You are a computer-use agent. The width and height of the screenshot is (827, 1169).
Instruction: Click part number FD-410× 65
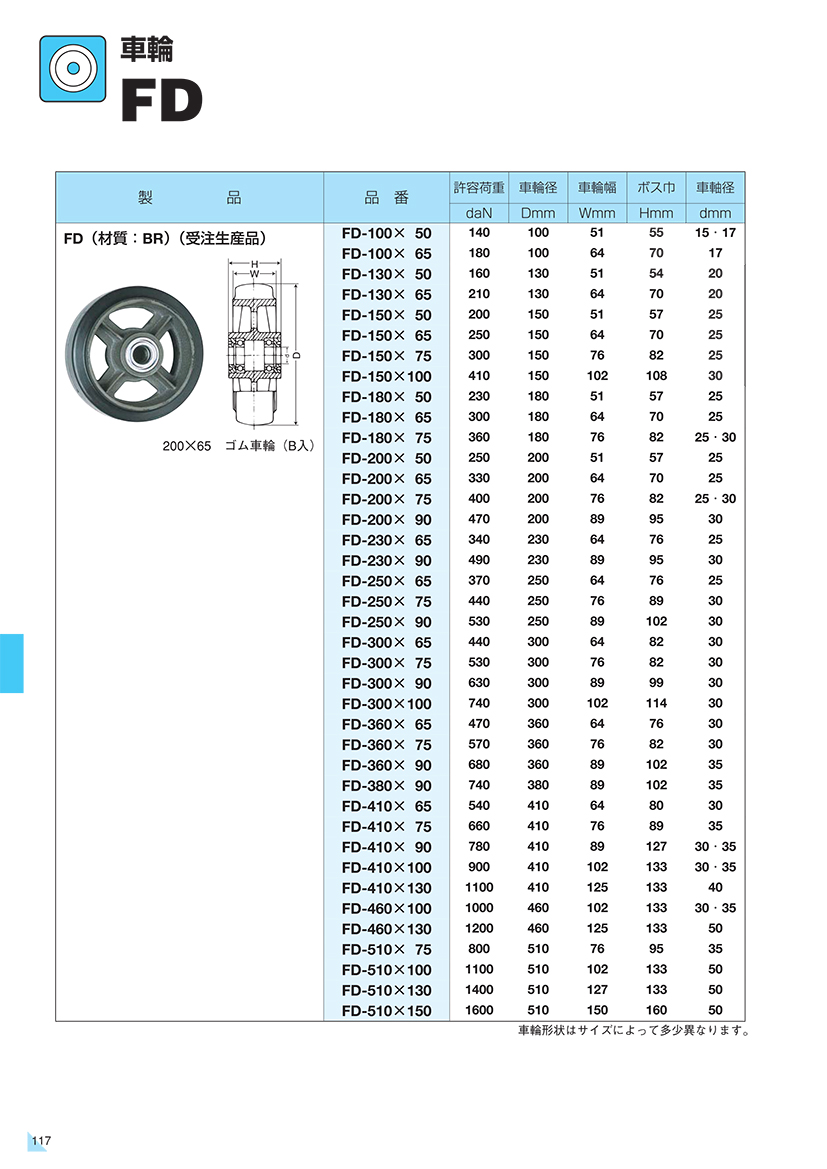(x=386, y=806)
